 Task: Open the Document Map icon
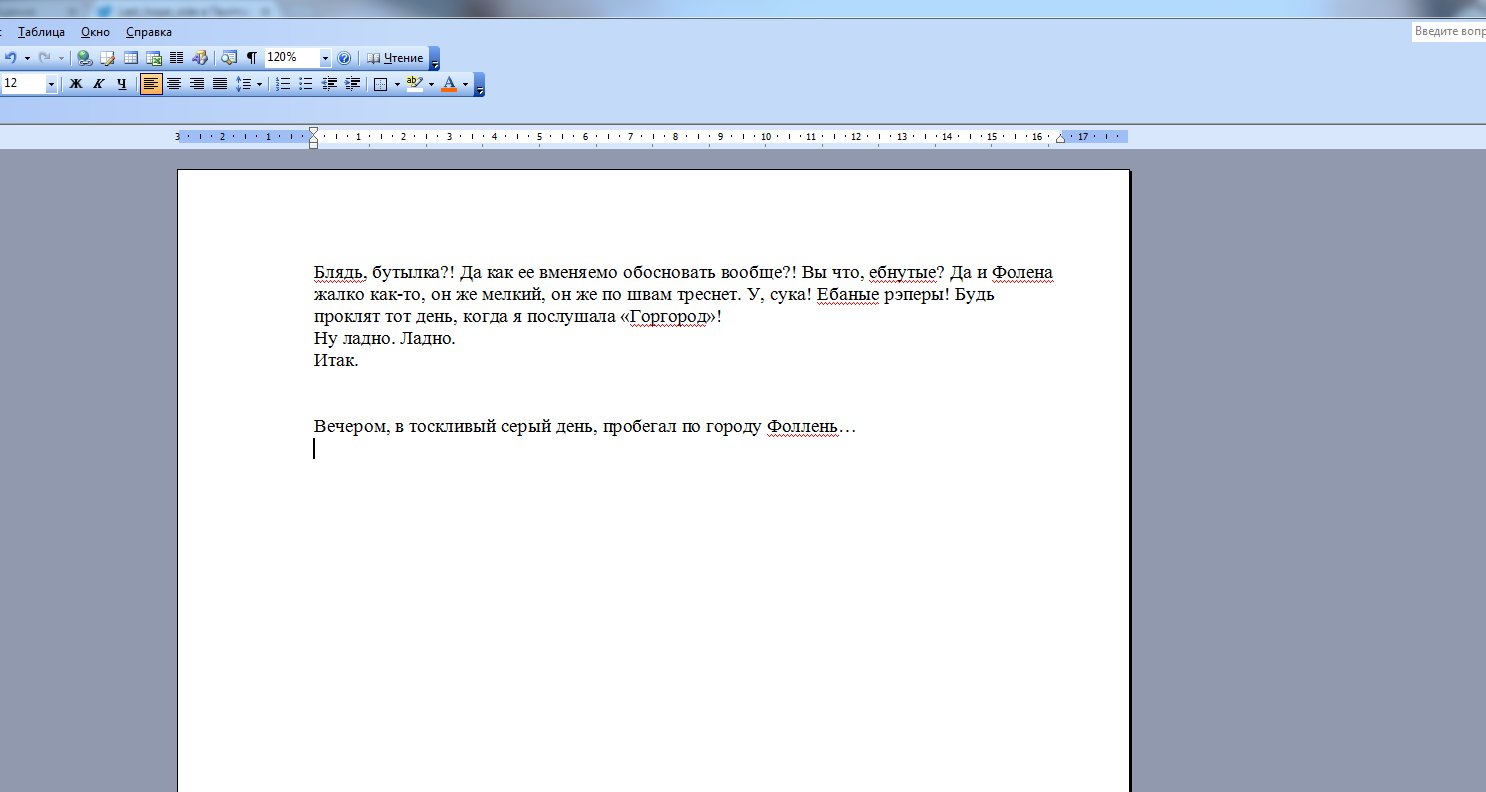[229, 58]
